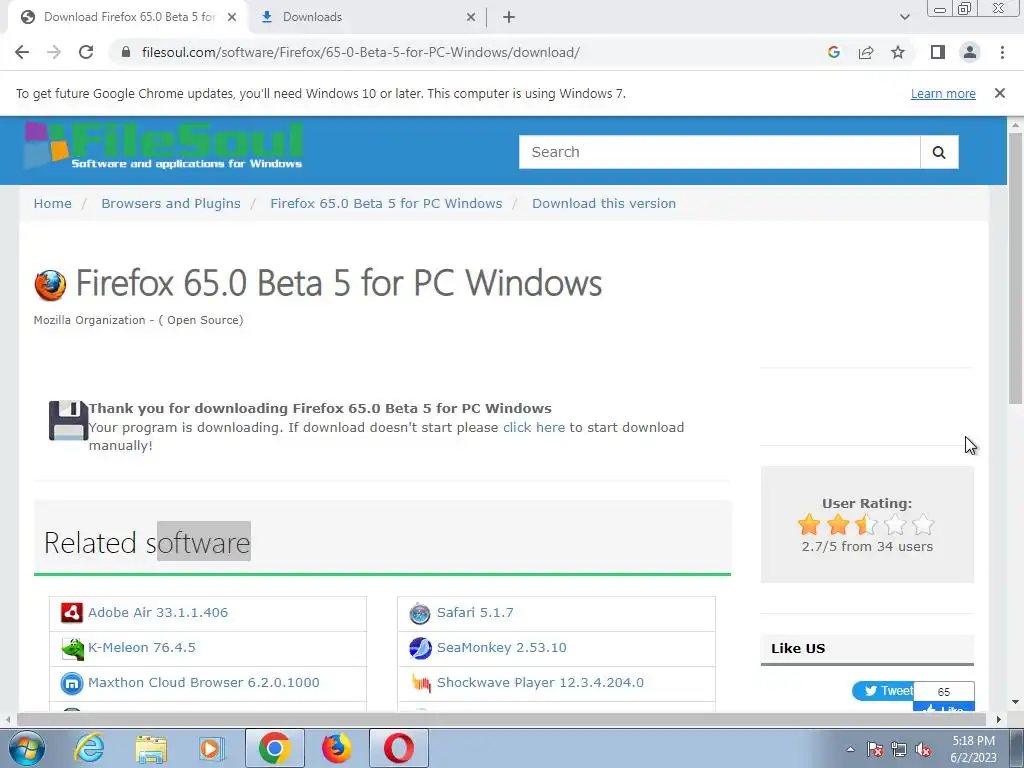Open a new browser tab
This screenshot has width=1024, height=768.
[x=509, y=17]
